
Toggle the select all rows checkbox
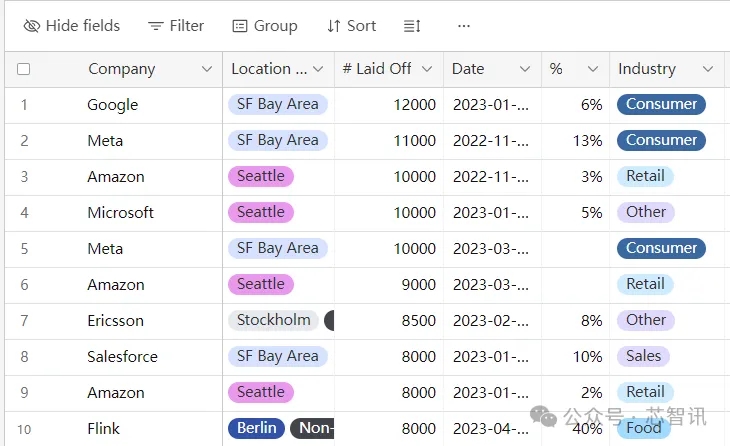pos(24,69)
